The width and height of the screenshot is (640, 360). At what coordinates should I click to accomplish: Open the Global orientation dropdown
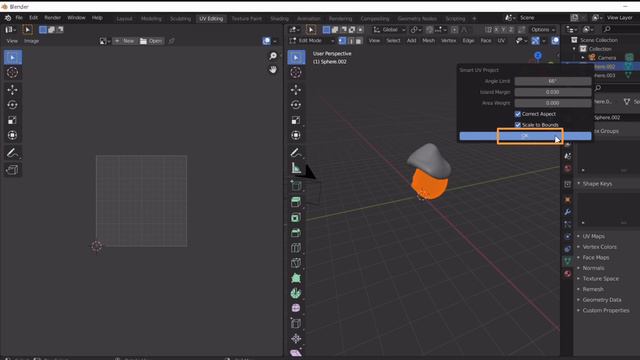pyautogui.click(x=389, y=30)
